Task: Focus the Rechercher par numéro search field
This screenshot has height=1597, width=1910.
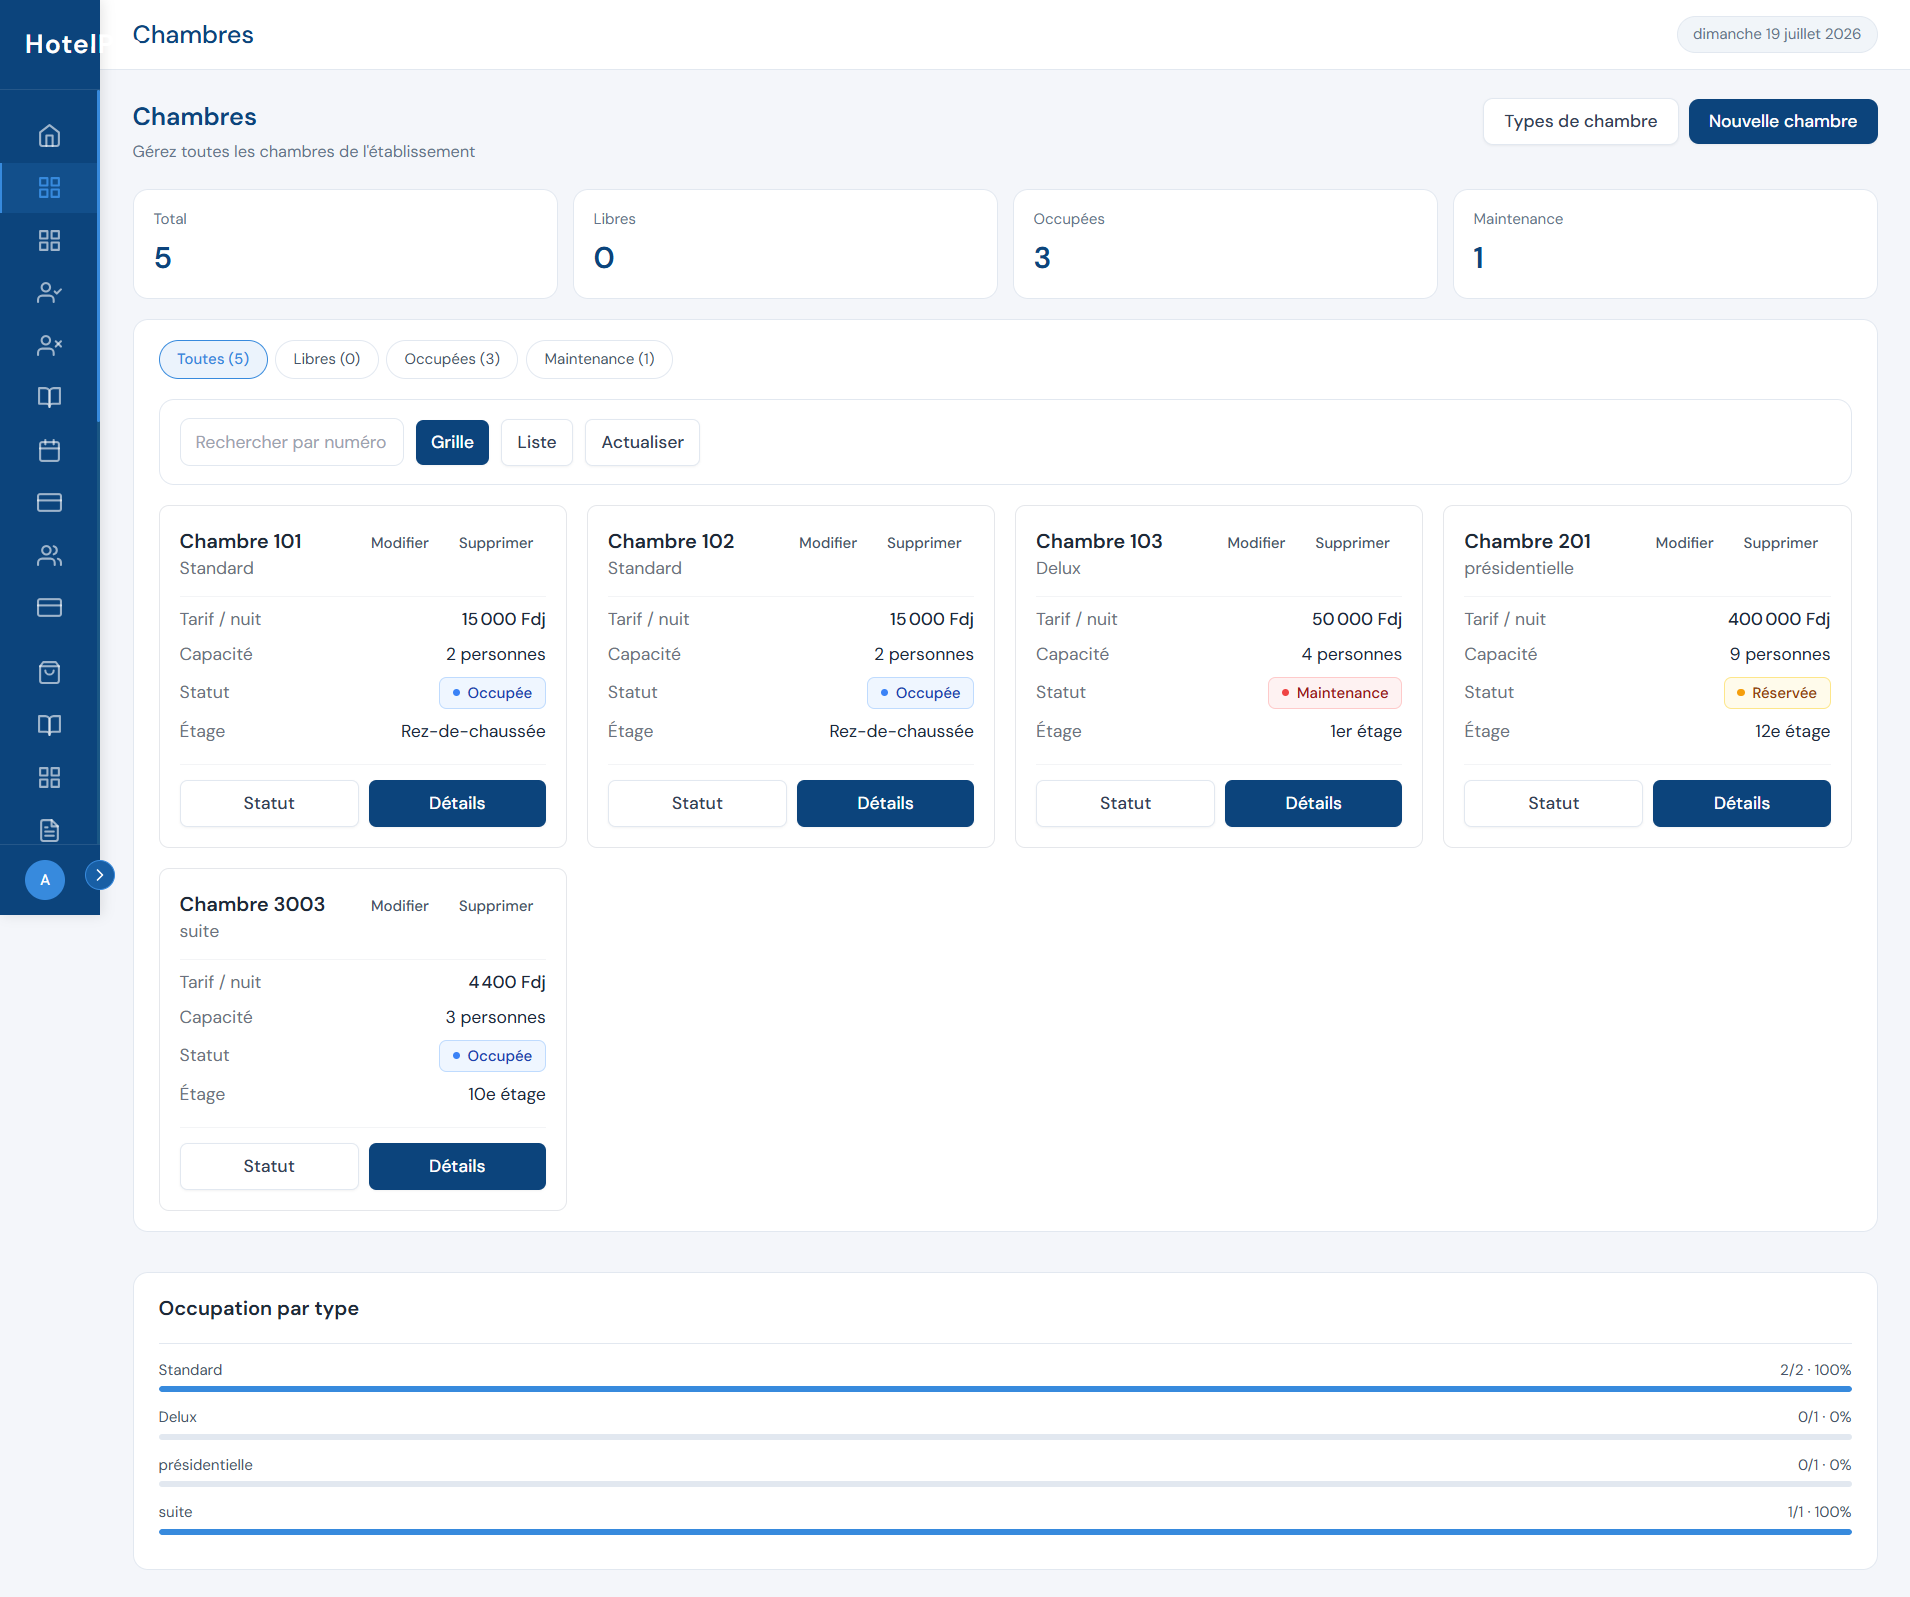Action: (291, 442)
